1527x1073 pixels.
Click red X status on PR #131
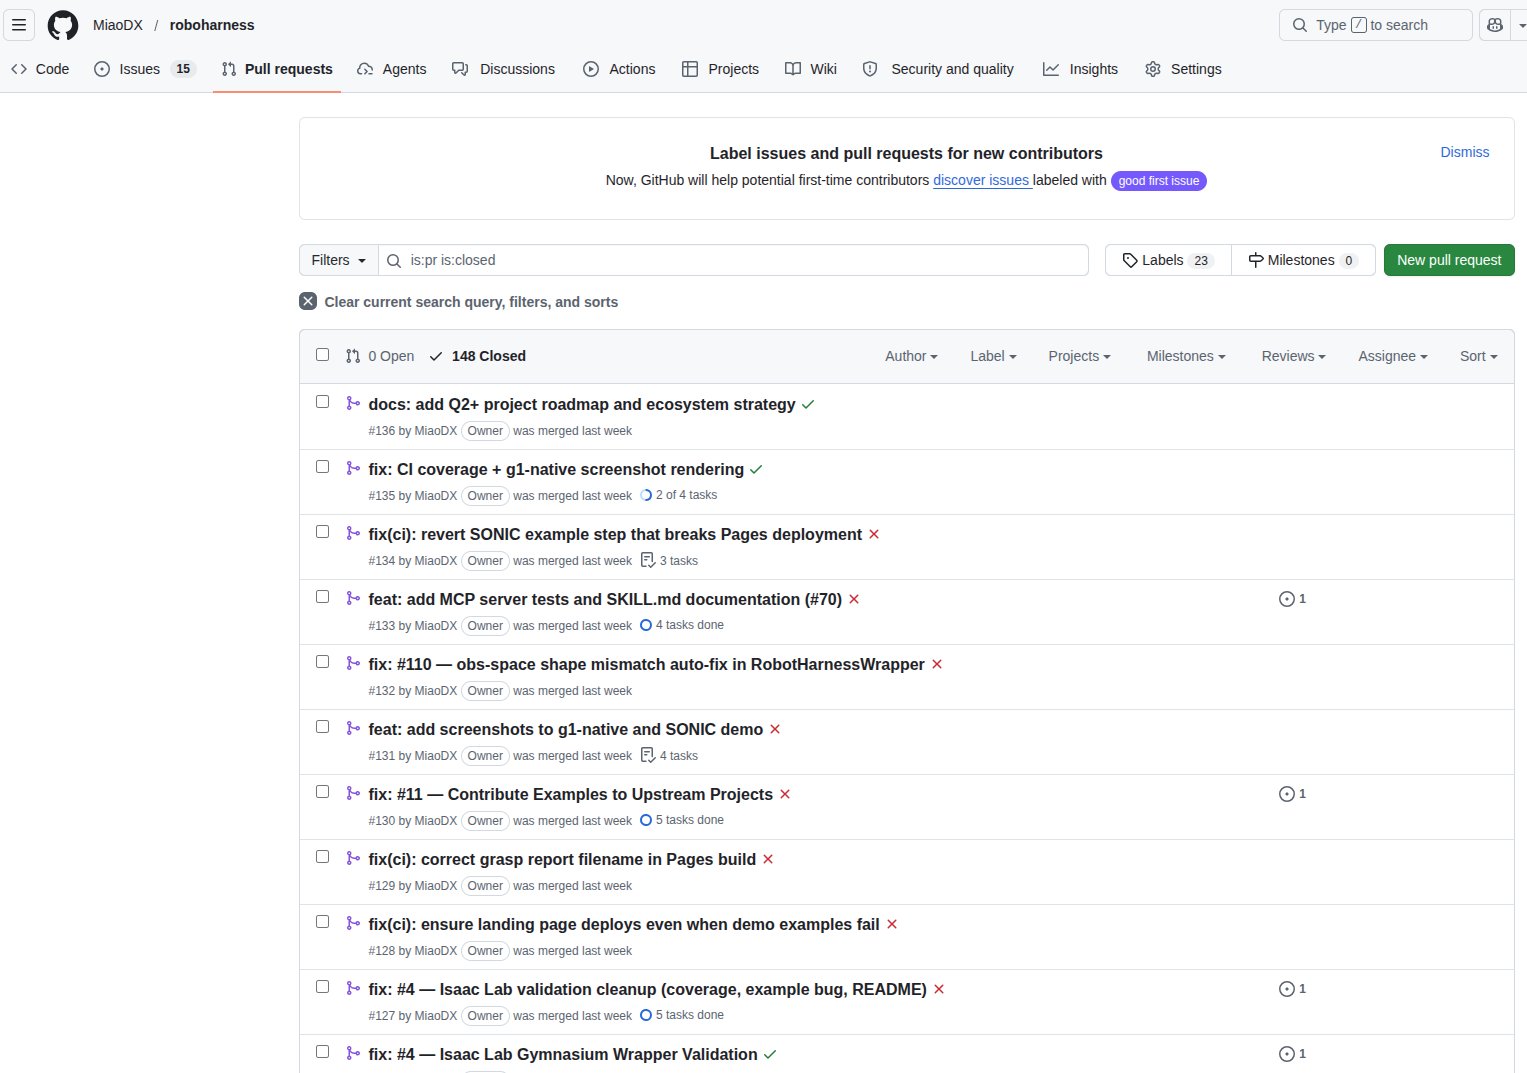pyautogui.click(x=775, y=729)
